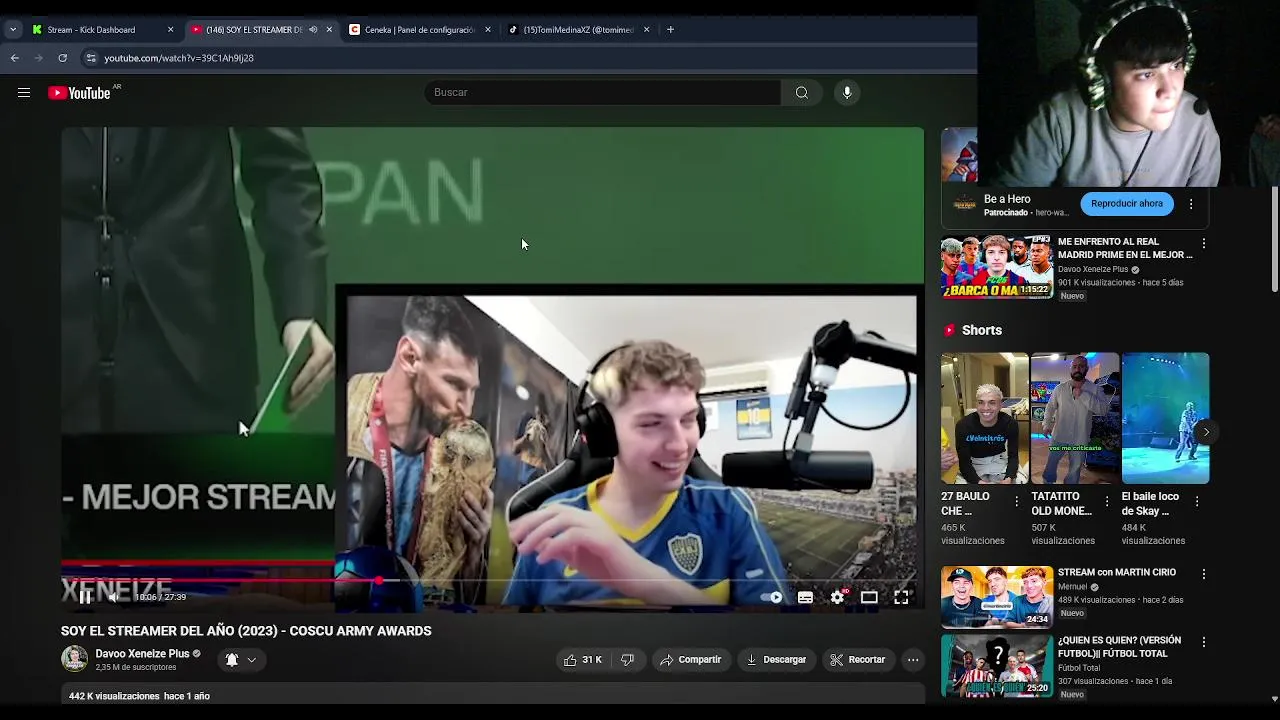Image resolution: width=1280 pixels, height=720 pixels.
Task: View site information icon in address bar
Action: (91, 58)
